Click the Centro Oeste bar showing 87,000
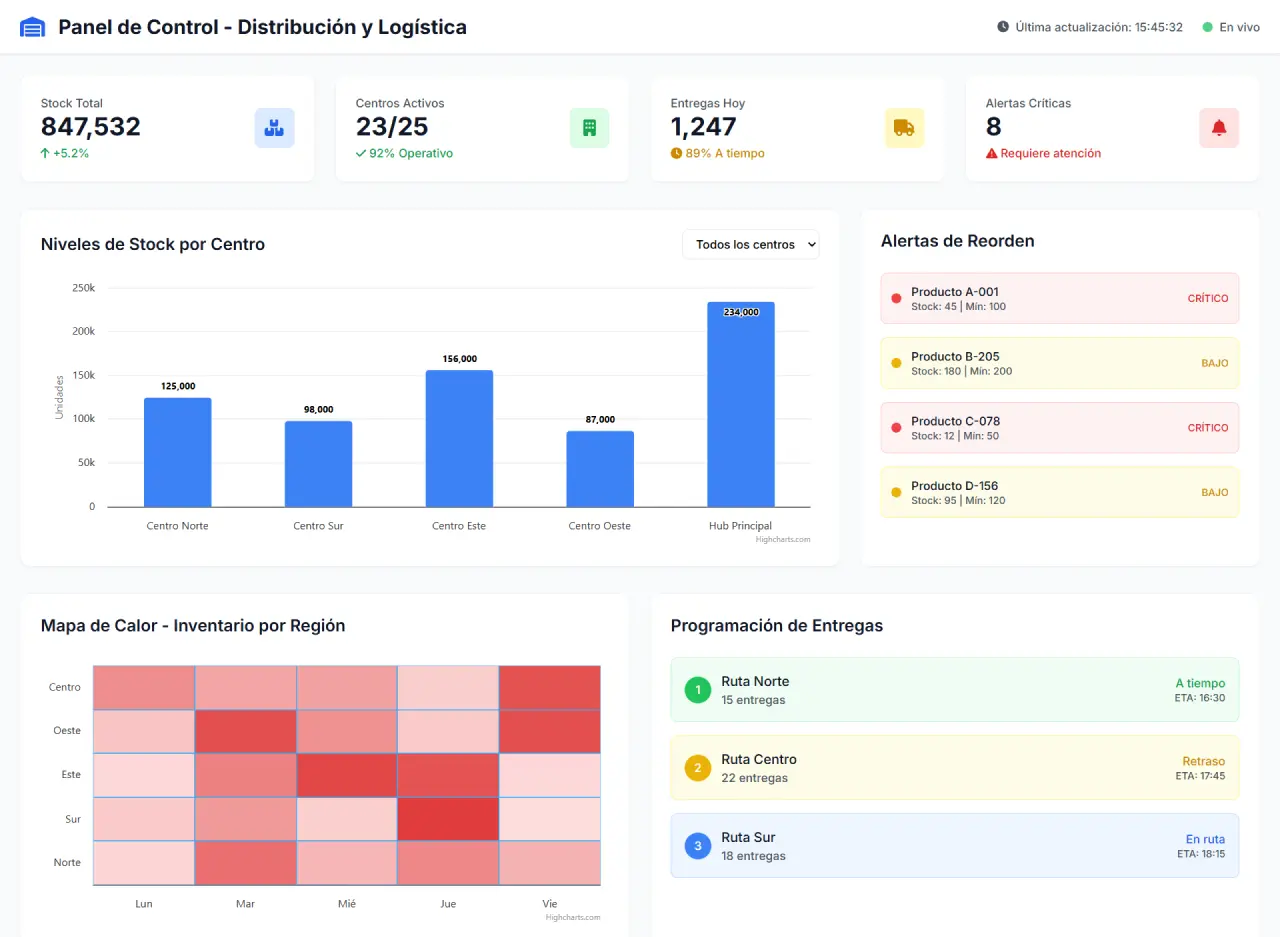 [x=600, y=469]
